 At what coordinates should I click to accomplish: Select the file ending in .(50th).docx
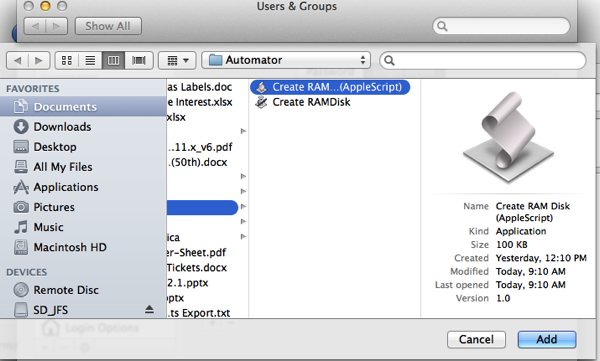[x=197, y=162]
